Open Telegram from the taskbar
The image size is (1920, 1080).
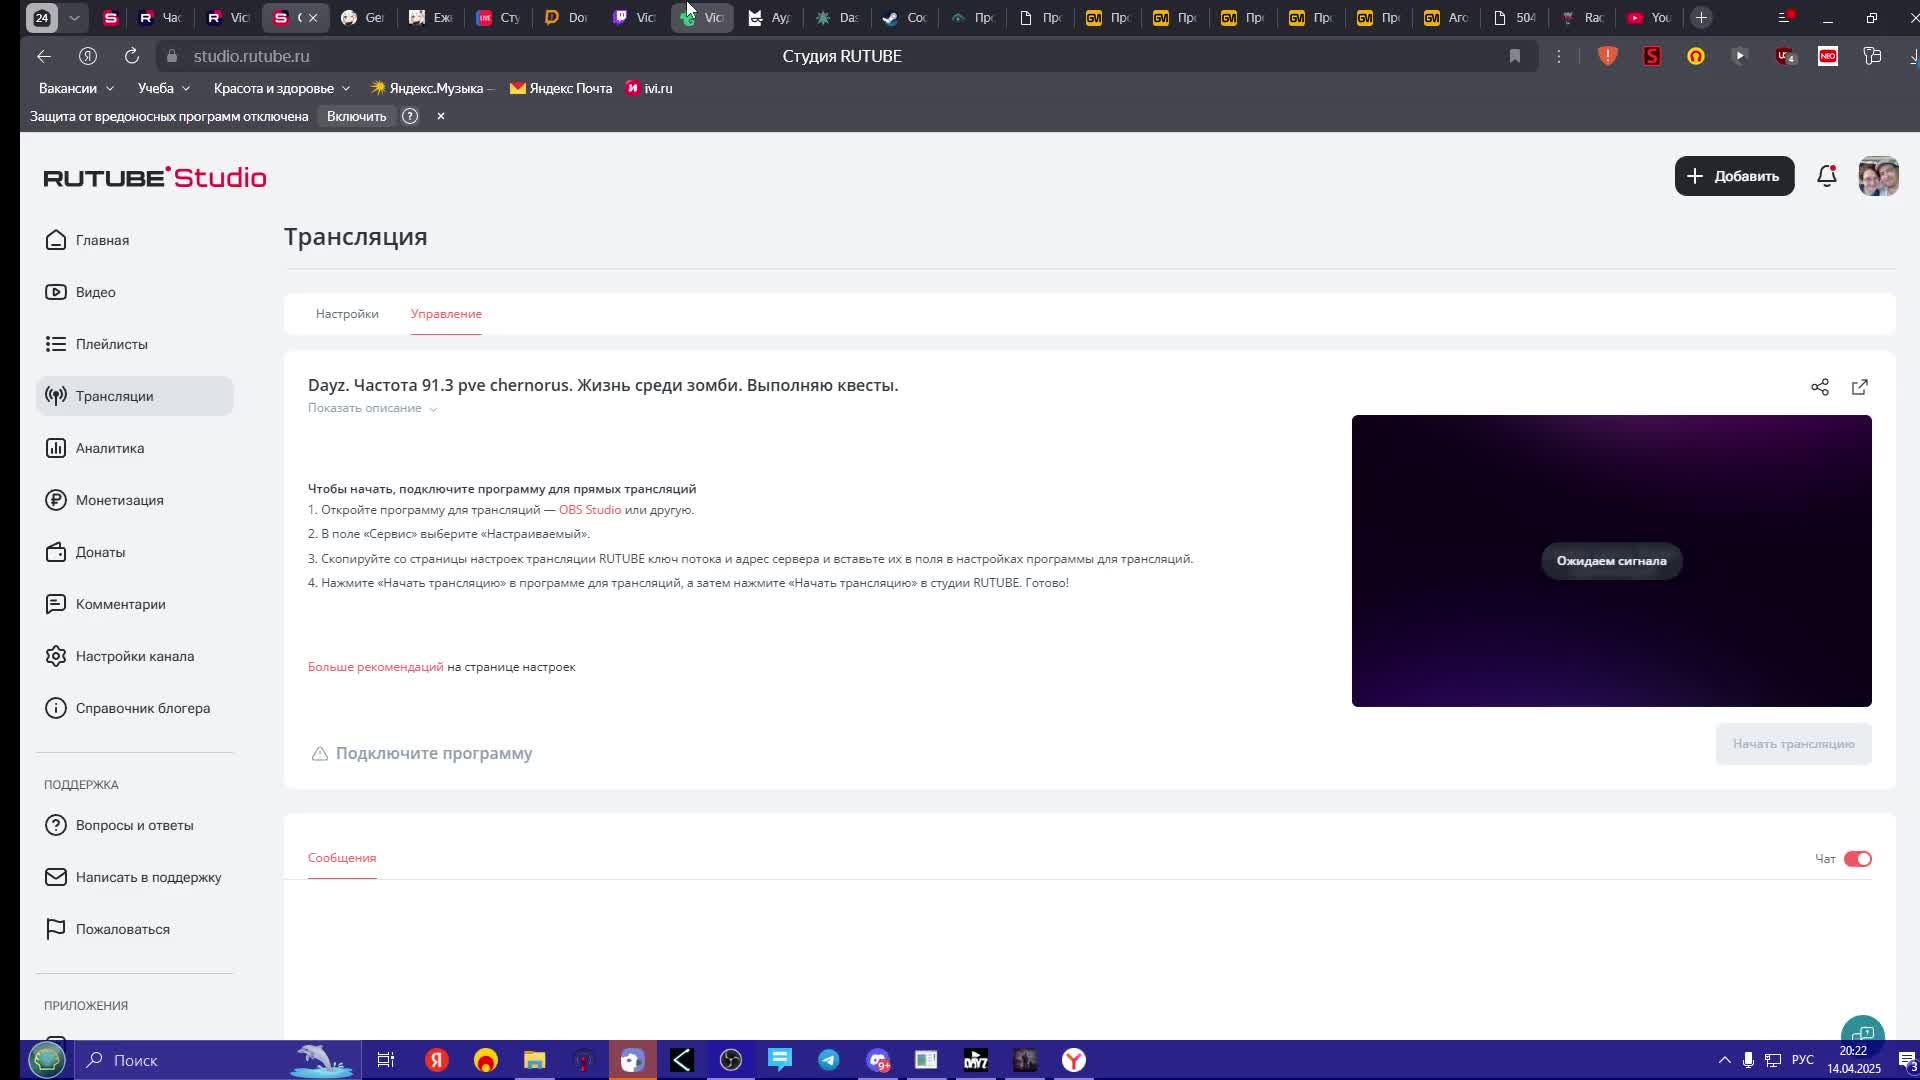point(829,1060)
